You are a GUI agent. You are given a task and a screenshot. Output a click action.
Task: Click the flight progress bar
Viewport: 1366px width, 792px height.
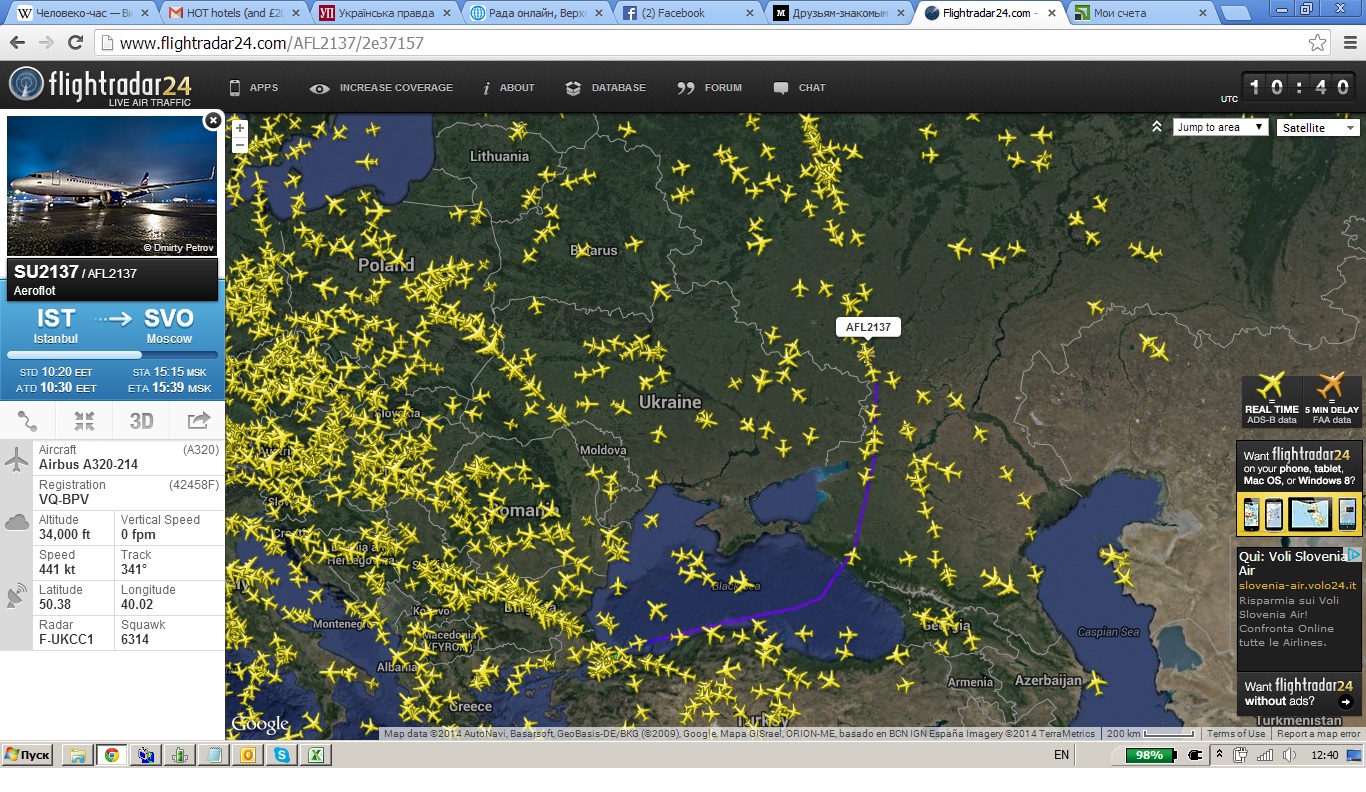112,355
